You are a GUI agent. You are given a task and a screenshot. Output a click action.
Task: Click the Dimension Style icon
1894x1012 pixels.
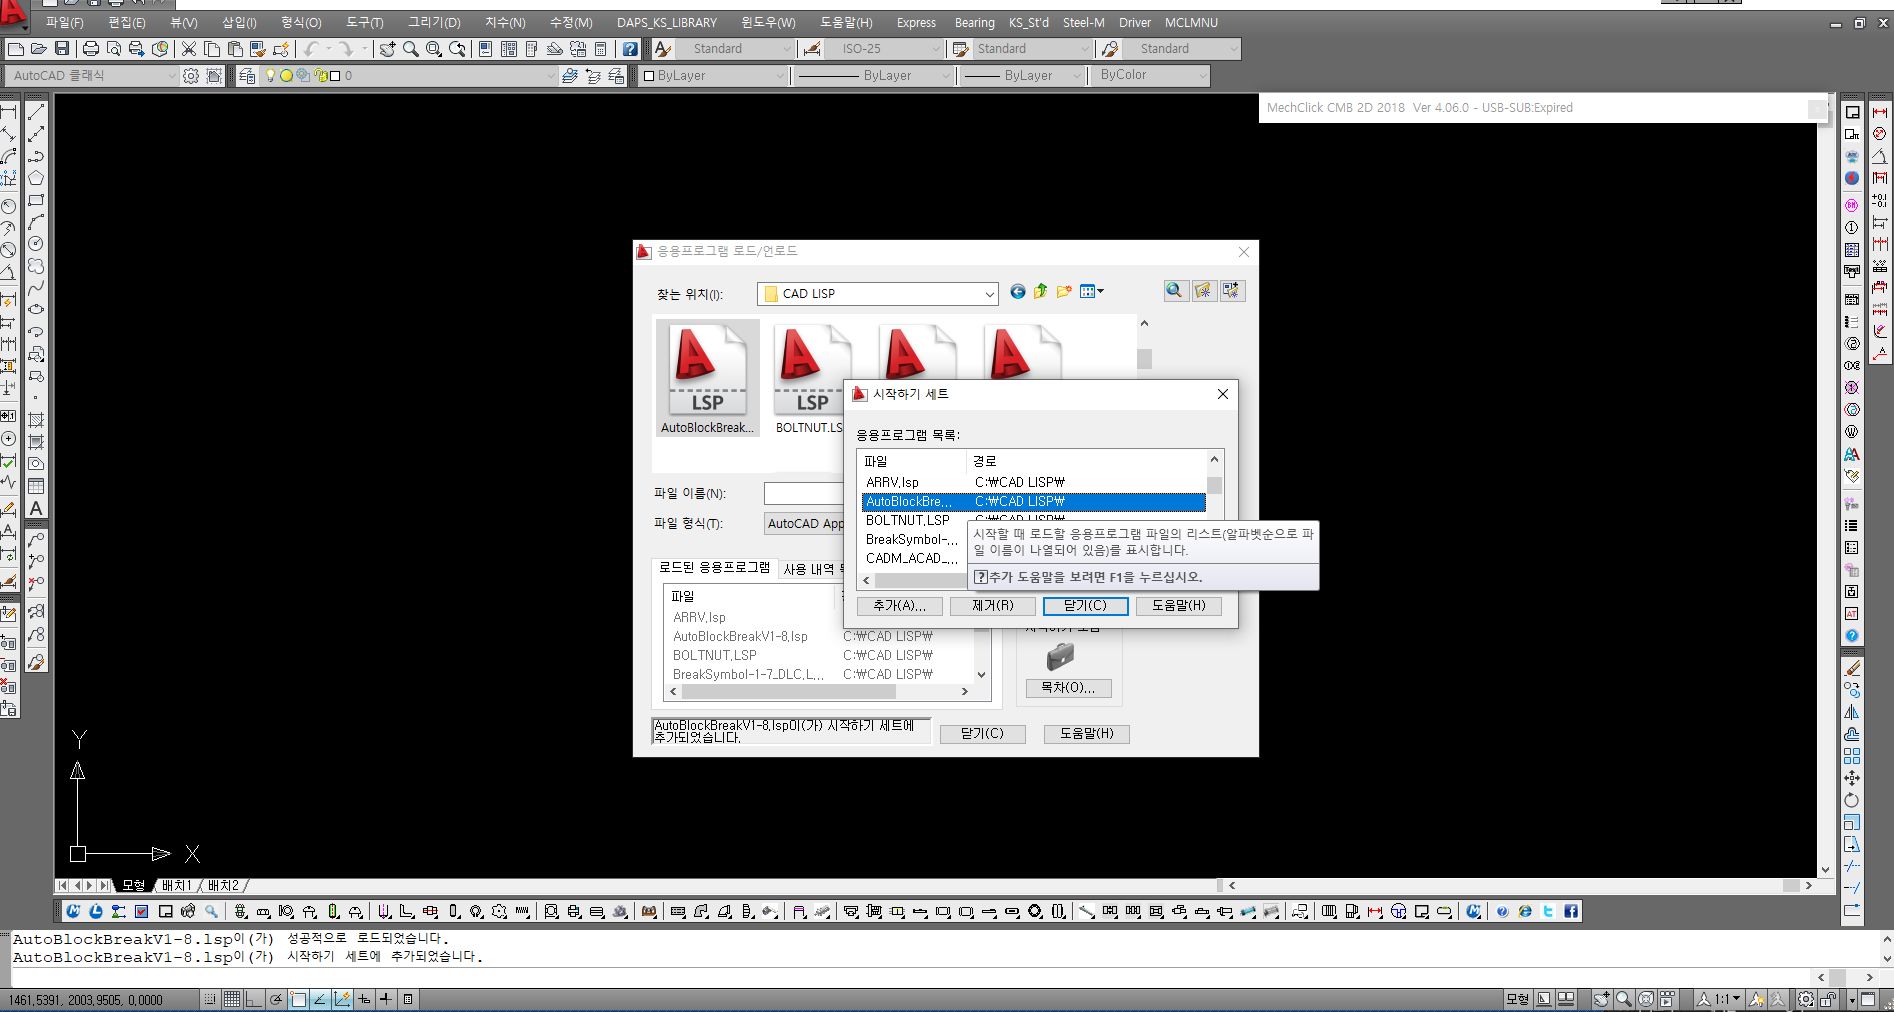click(812, 49)
